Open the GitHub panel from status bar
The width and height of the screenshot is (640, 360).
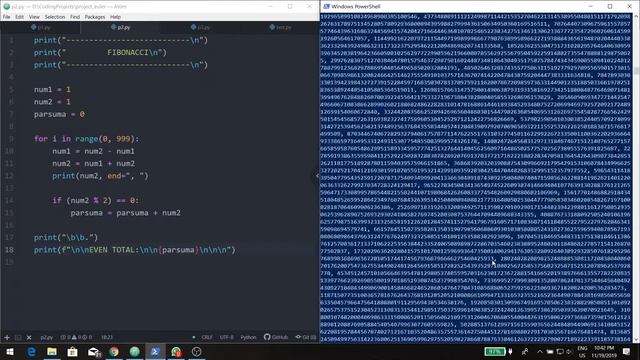pos(276,337)
